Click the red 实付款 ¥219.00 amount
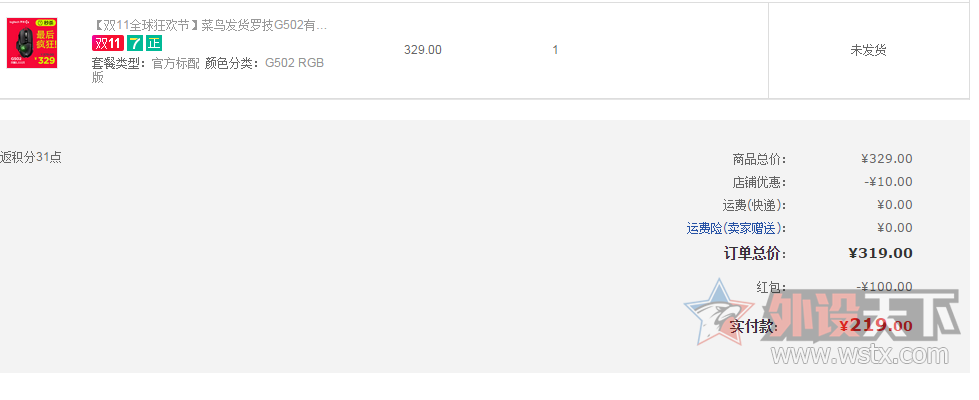This screenshot has width=979, height=400. click(x=875, y=325)
